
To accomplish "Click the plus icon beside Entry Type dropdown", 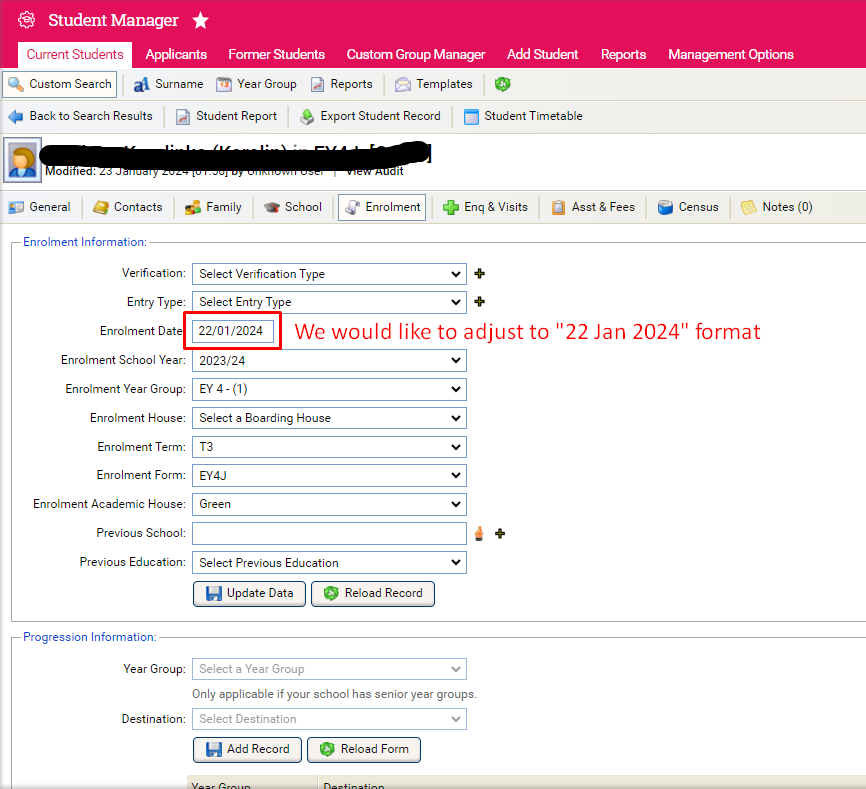I will click(479, 301).
